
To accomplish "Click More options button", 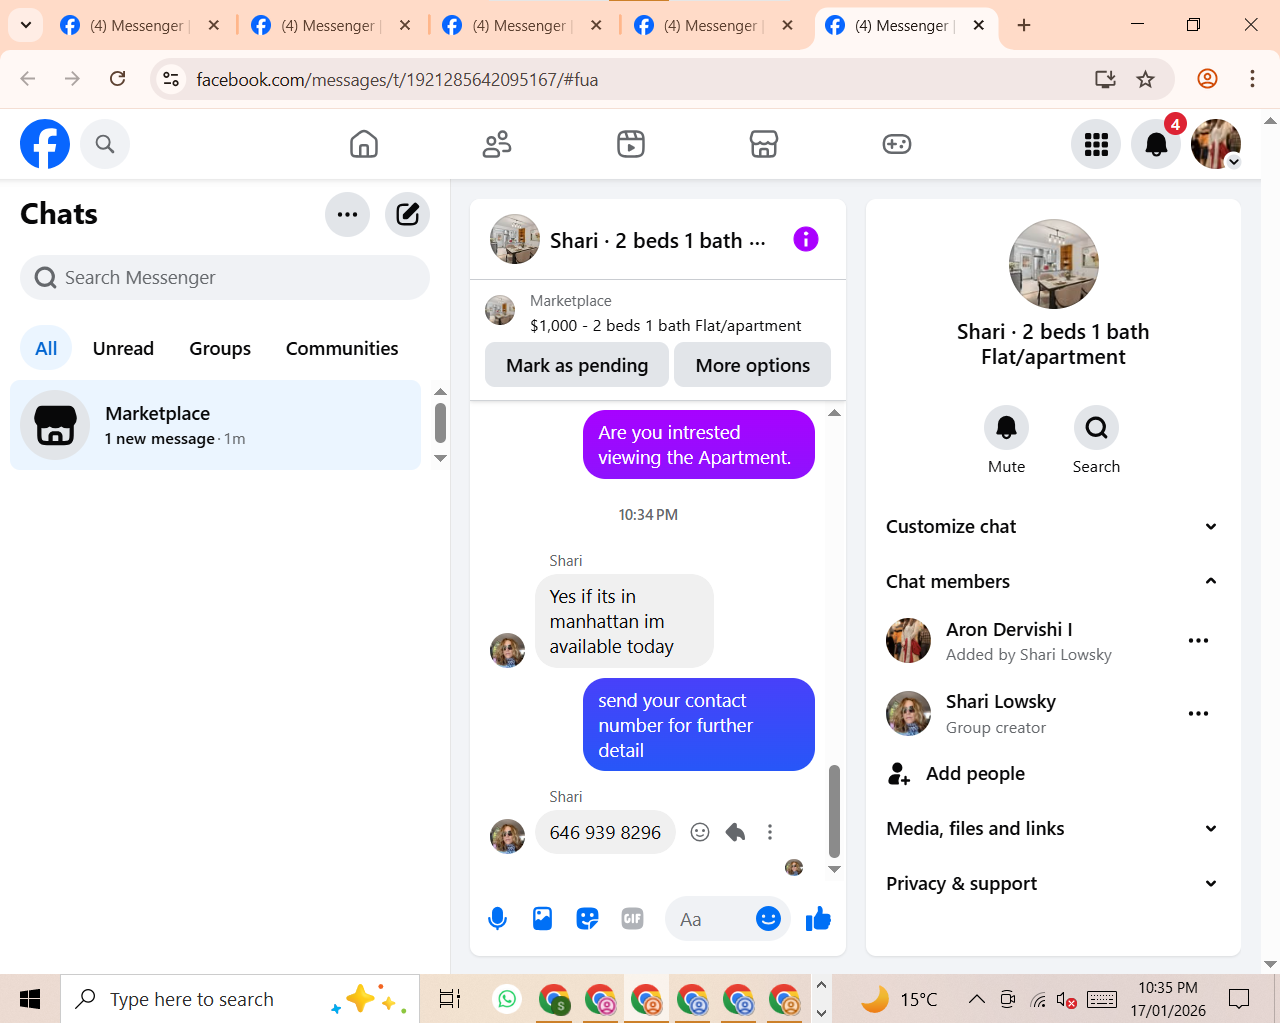I will pos(753,365).
